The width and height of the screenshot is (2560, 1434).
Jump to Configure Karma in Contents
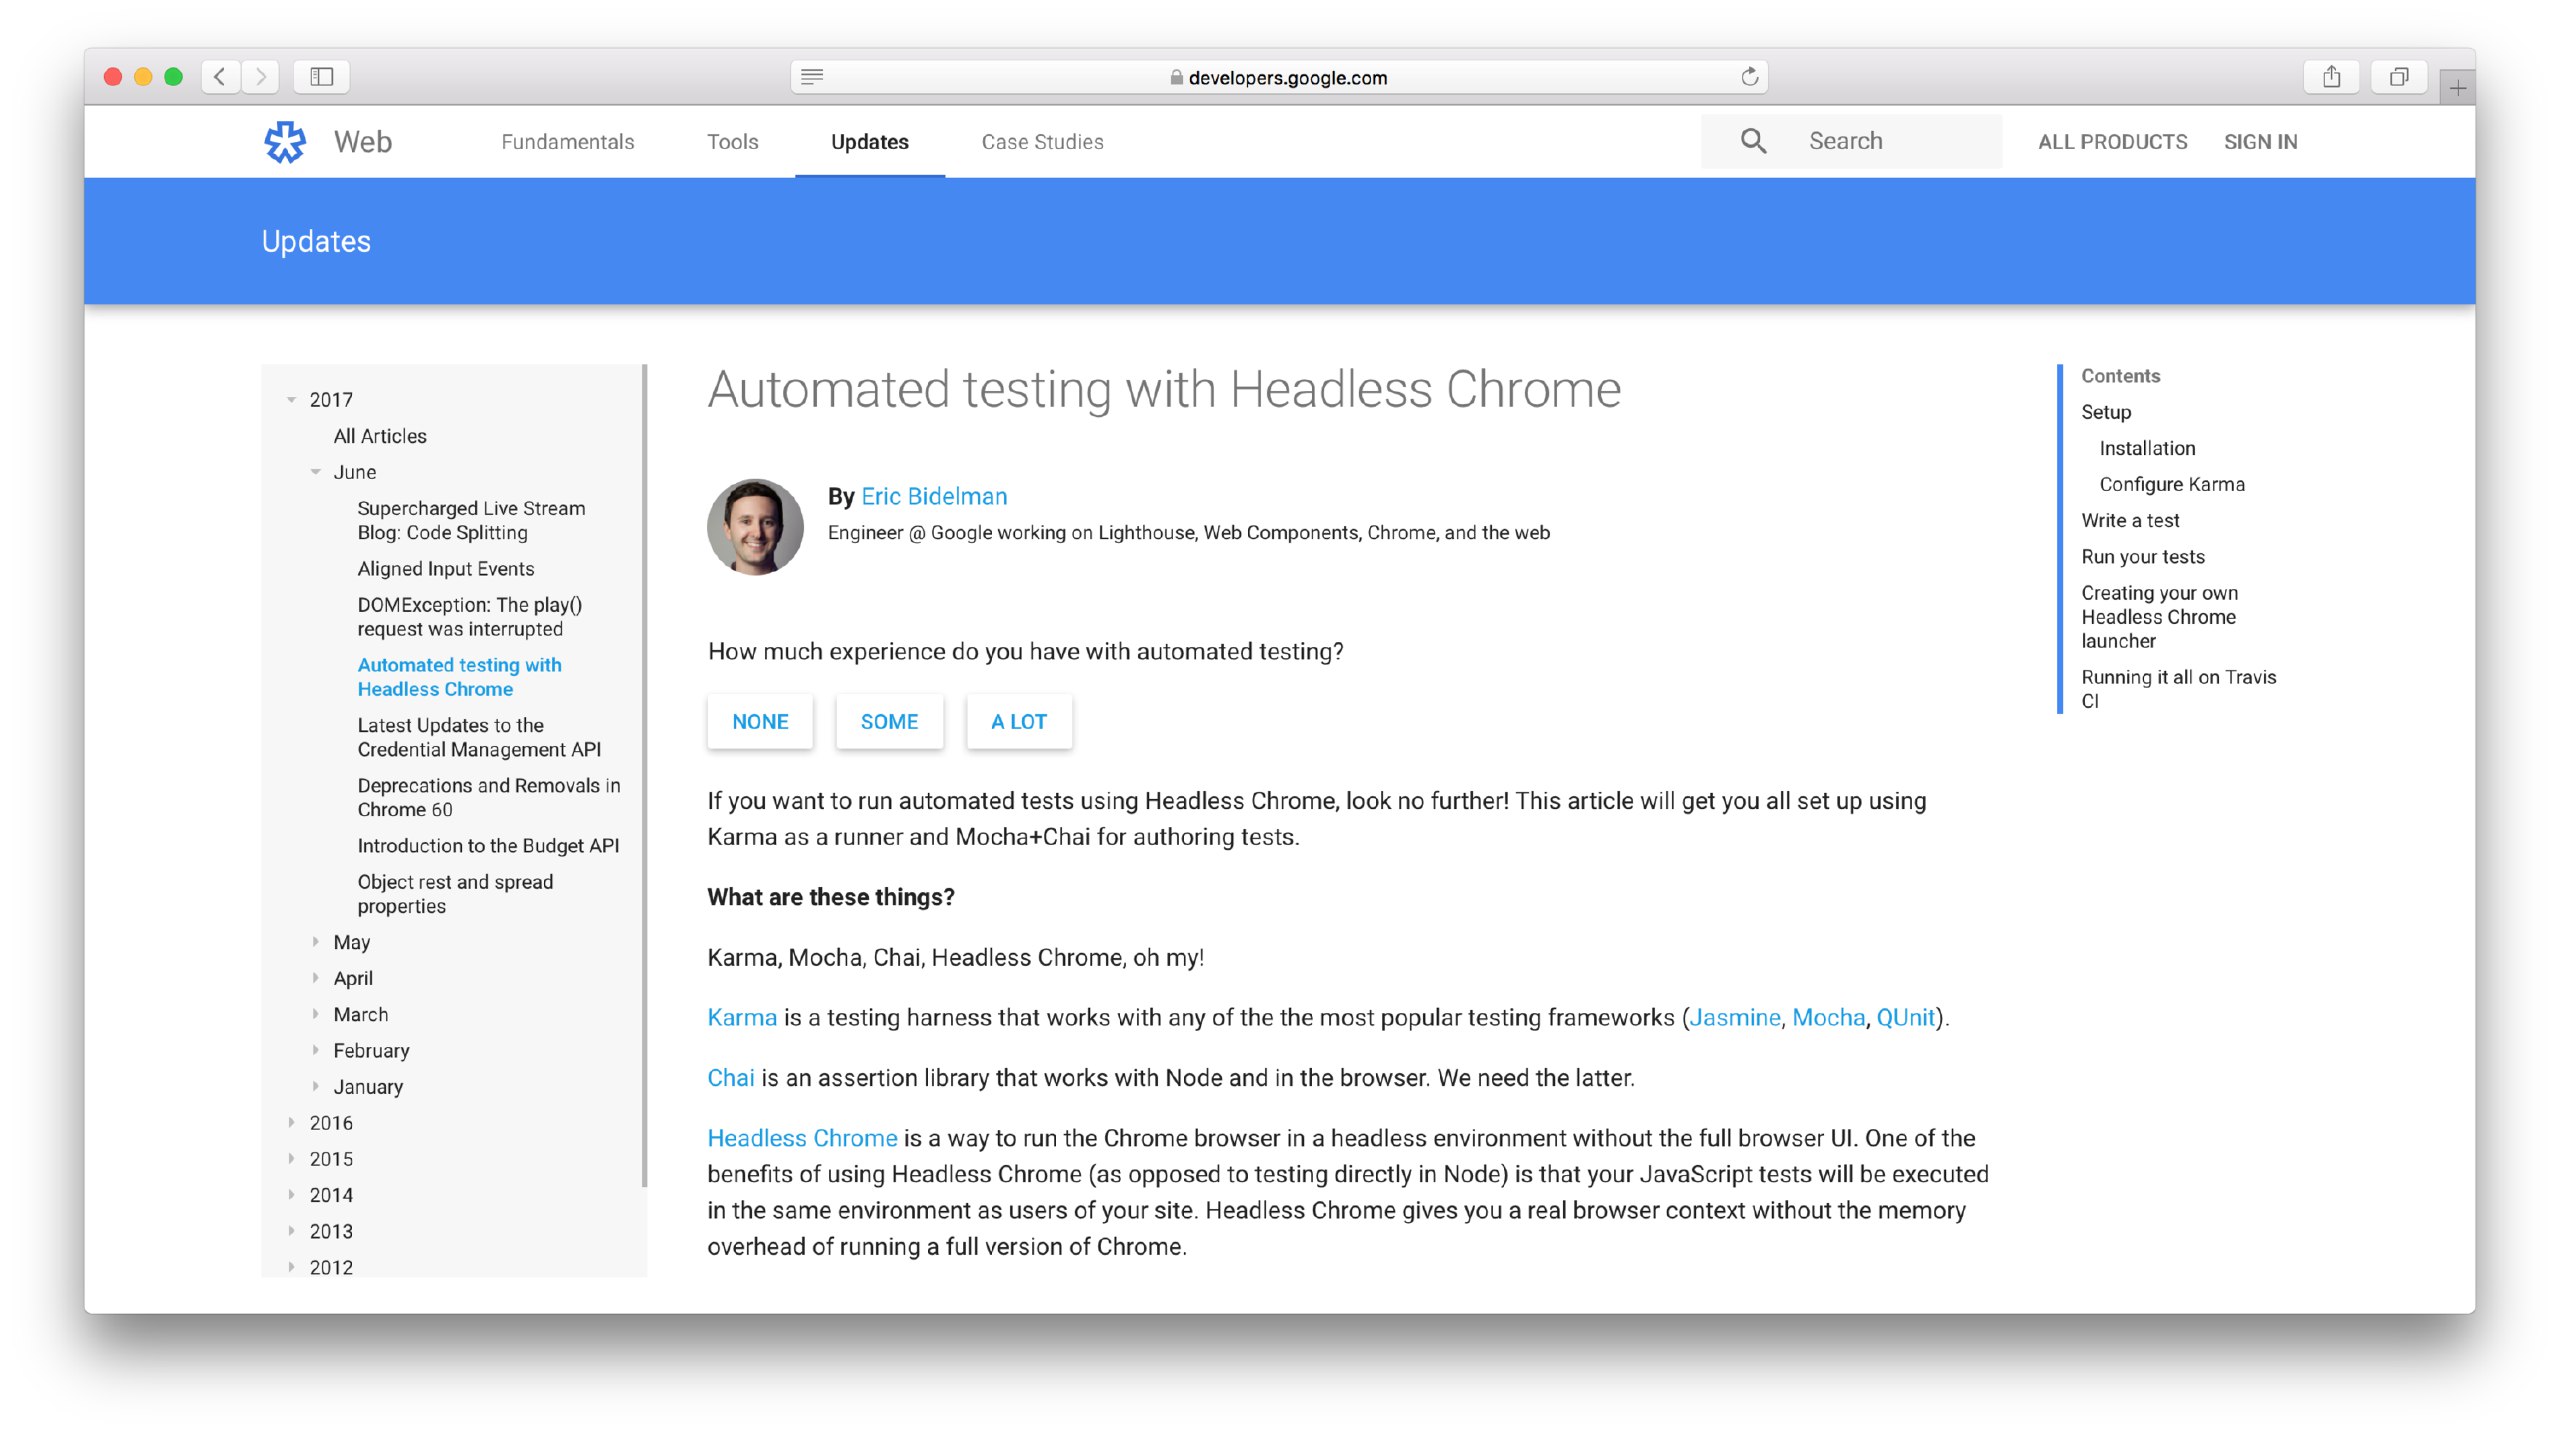[x=2172, y=484]
